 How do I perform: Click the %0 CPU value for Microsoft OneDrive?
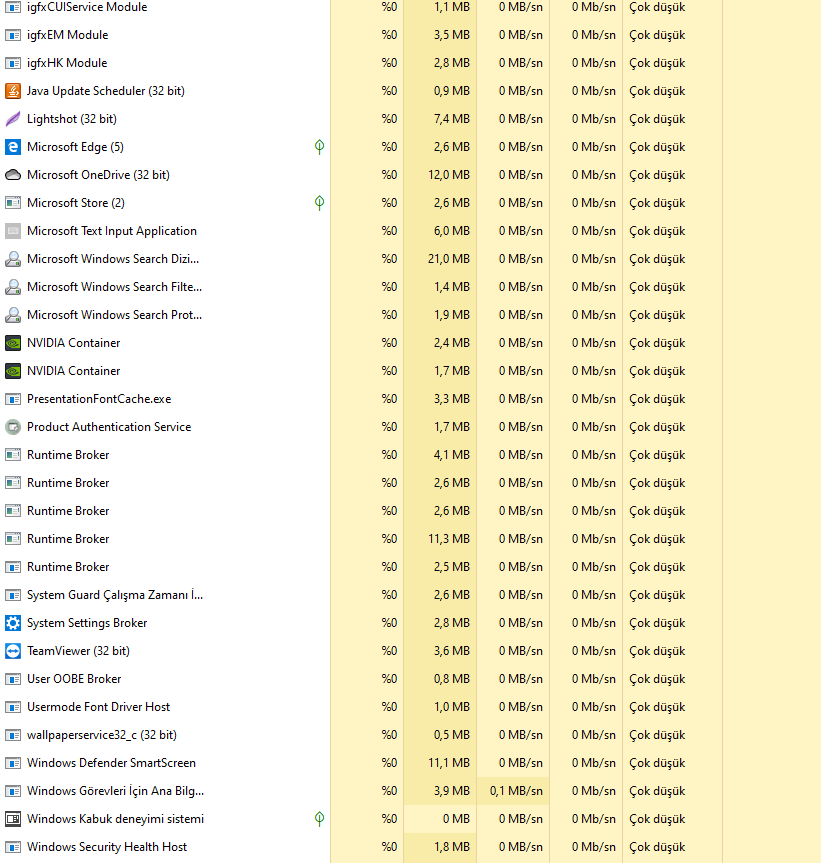click(389, 175)
